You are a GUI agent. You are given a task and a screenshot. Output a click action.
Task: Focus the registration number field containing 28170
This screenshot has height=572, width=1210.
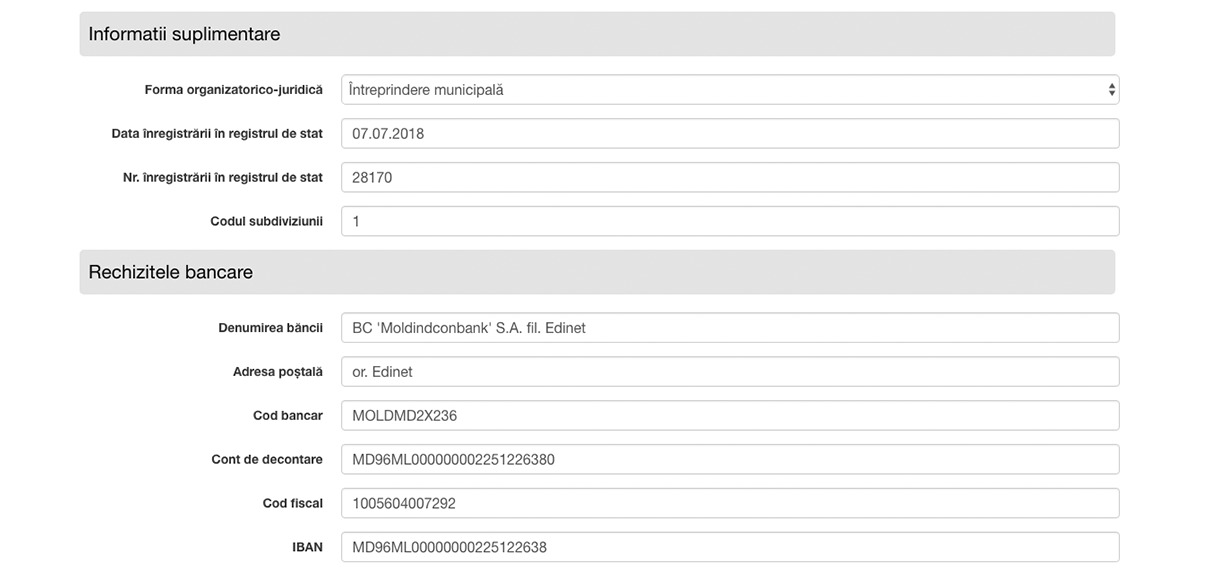tap(730, 178)
